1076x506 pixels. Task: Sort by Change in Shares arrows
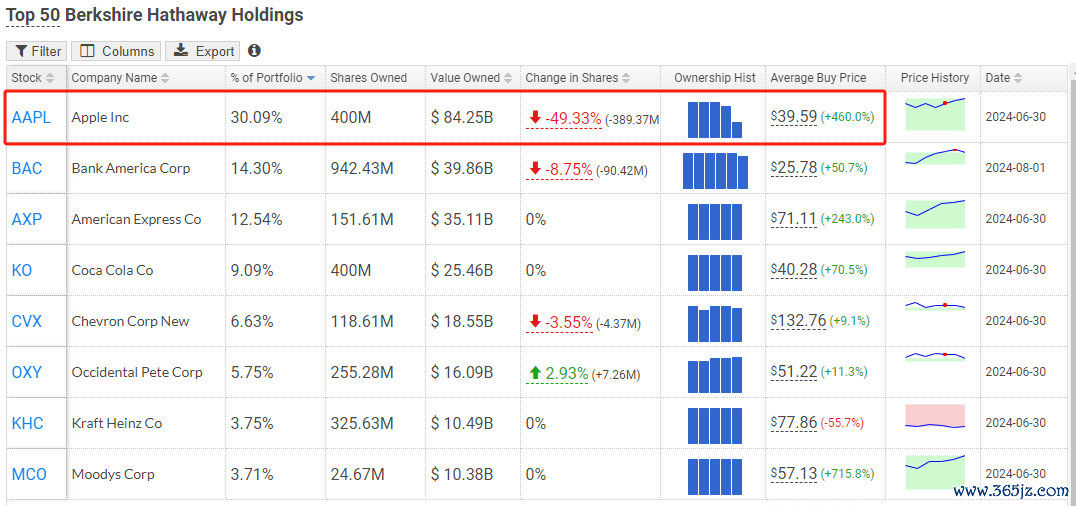click(x=627, y=78)
